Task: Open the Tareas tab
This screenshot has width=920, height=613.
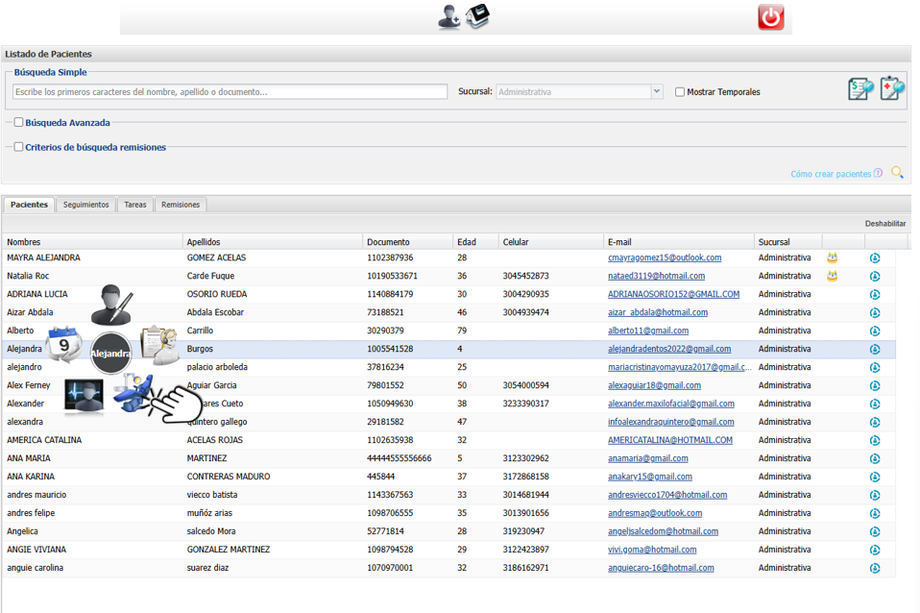Action: click(135, 205)
